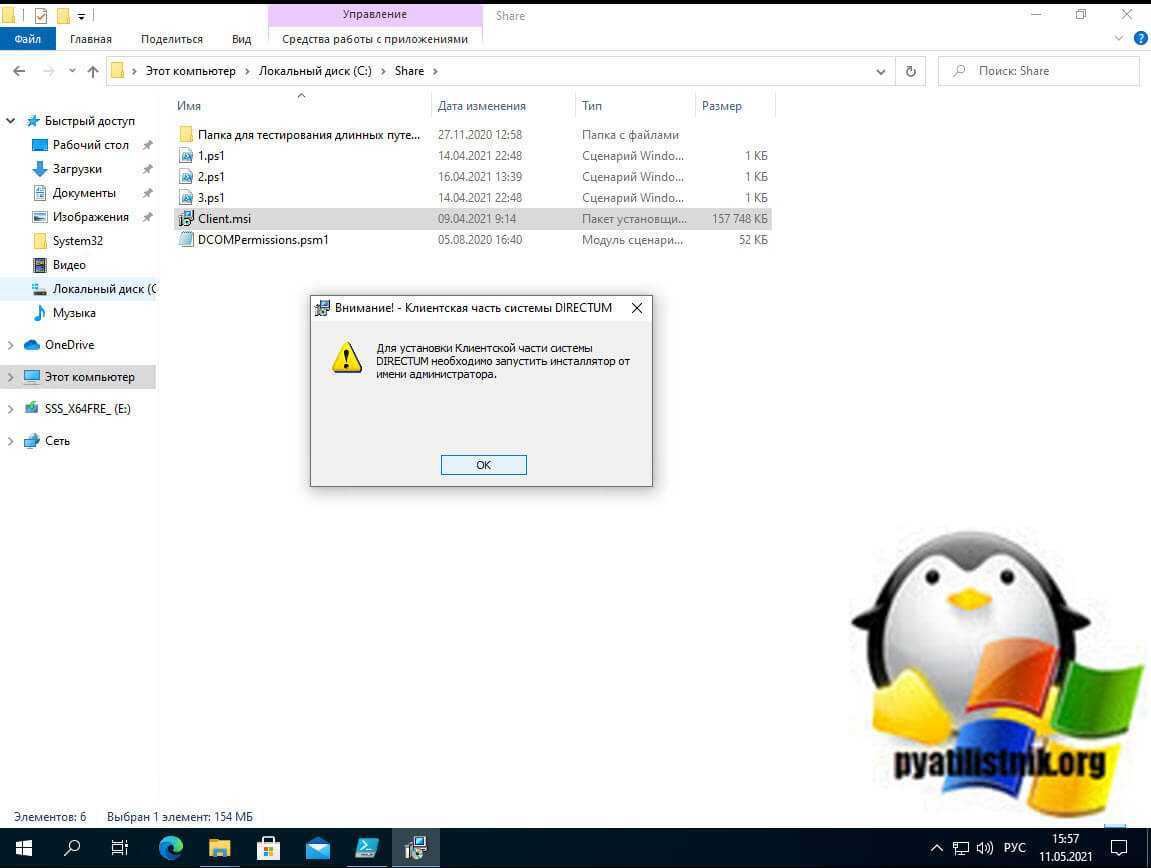This screenshot has width=1151, height=868.
Task: Click the Client.msi installer file icon
Action: coord(186,219)
